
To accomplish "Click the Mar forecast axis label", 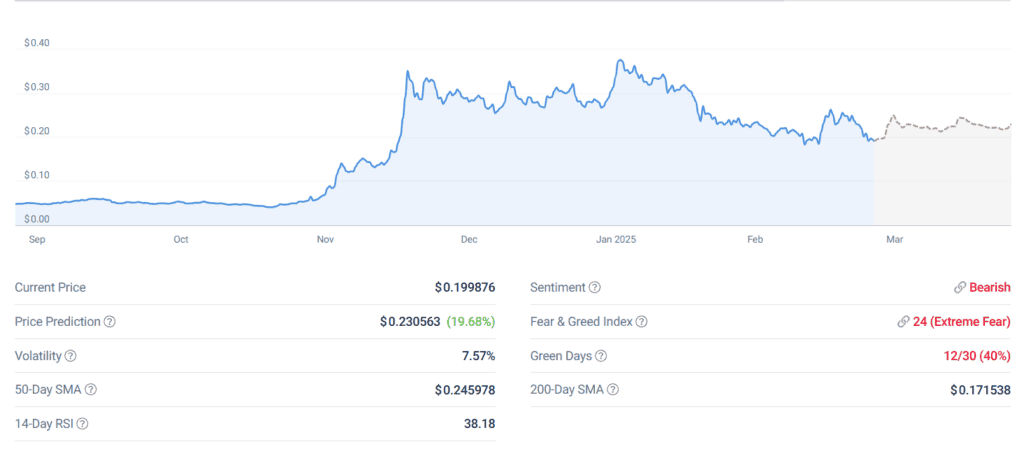I will click(895, 240).
